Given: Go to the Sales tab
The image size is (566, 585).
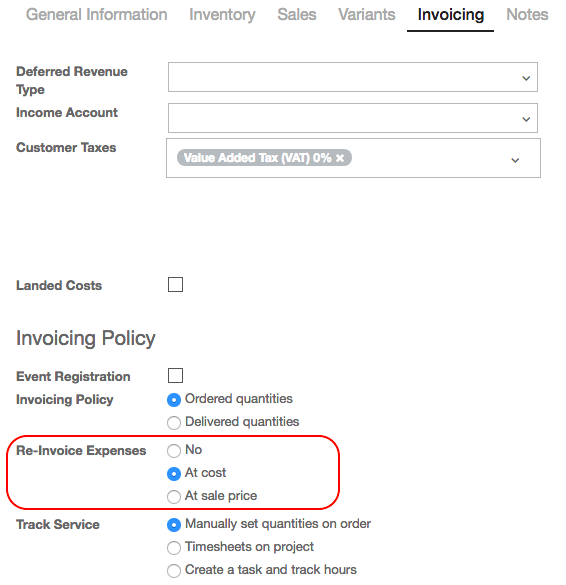Looking at the screenshot, I should 297,15.
